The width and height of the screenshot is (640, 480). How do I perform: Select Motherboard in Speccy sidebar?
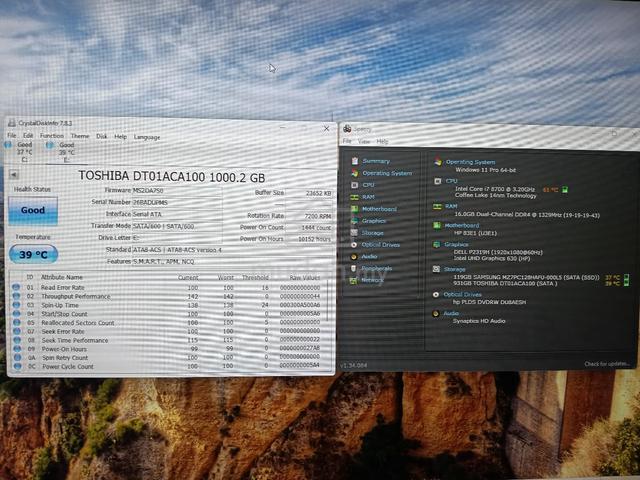379,209
